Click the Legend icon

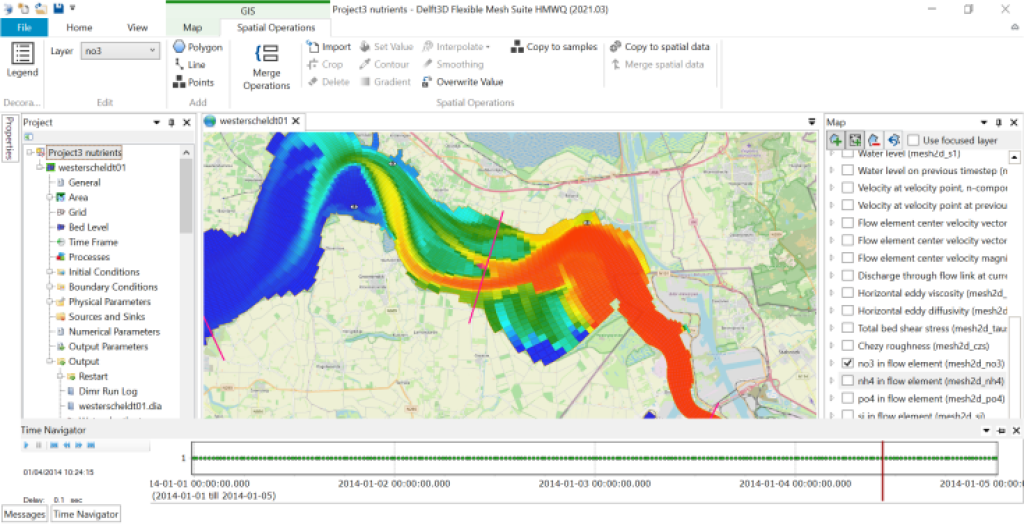(x=22, y=59)
